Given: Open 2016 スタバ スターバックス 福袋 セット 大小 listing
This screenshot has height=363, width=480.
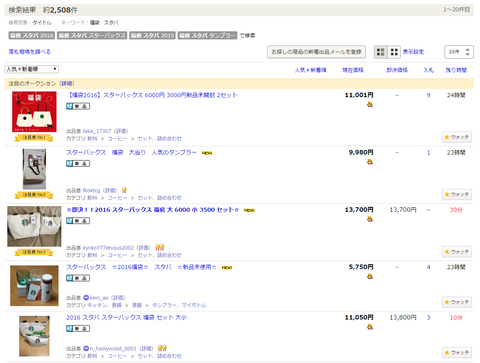Looking at the screenshot, I should (126, 317).
